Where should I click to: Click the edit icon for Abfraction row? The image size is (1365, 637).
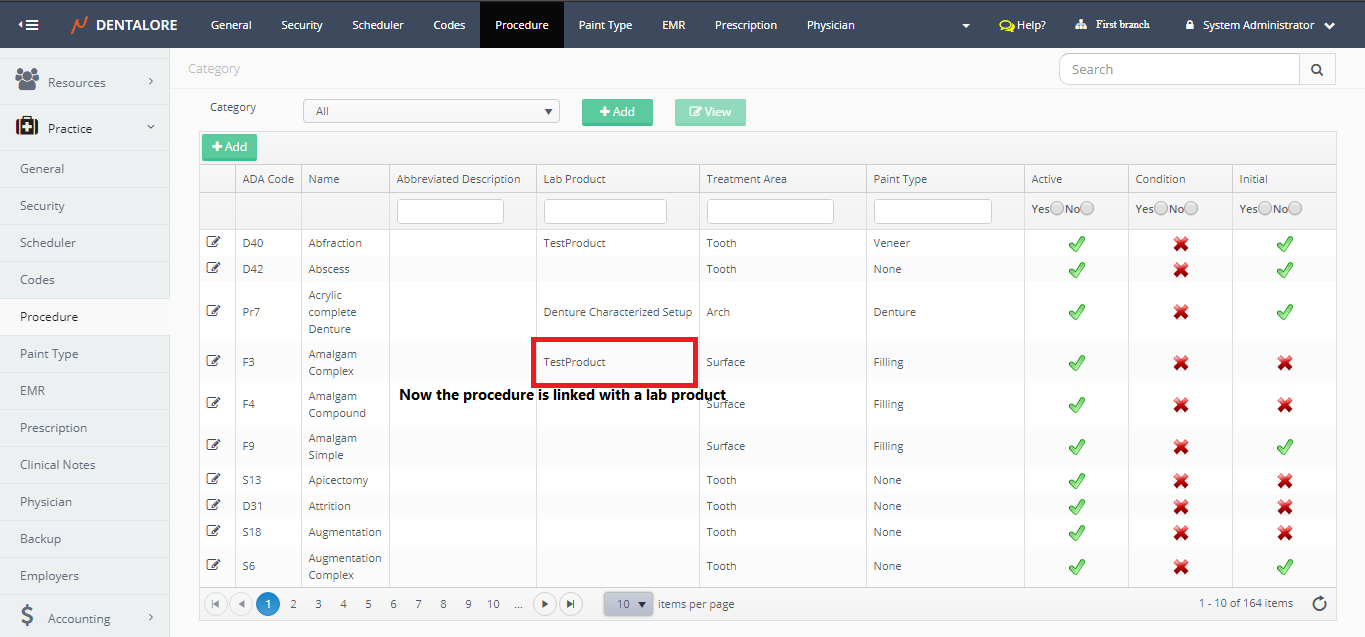pos(213,242)
